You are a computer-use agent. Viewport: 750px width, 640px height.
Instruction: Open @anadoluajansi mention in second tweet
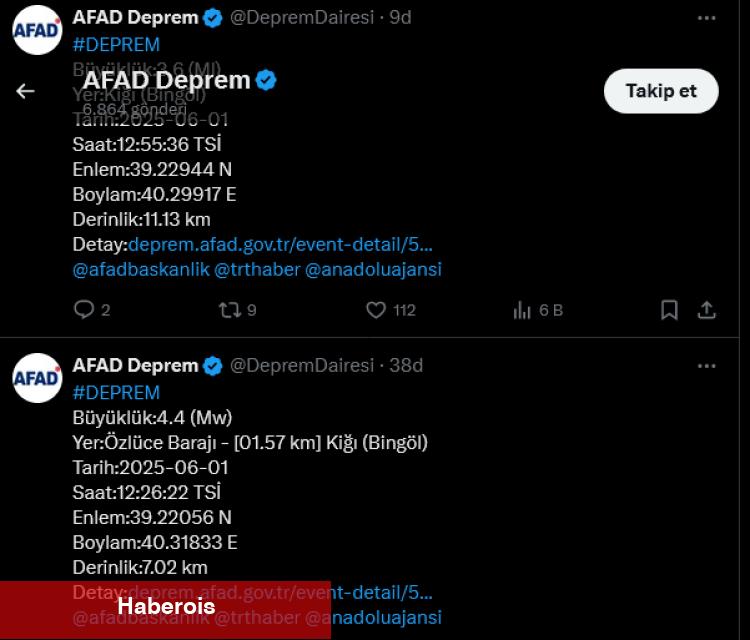click(x=373, y=617)
